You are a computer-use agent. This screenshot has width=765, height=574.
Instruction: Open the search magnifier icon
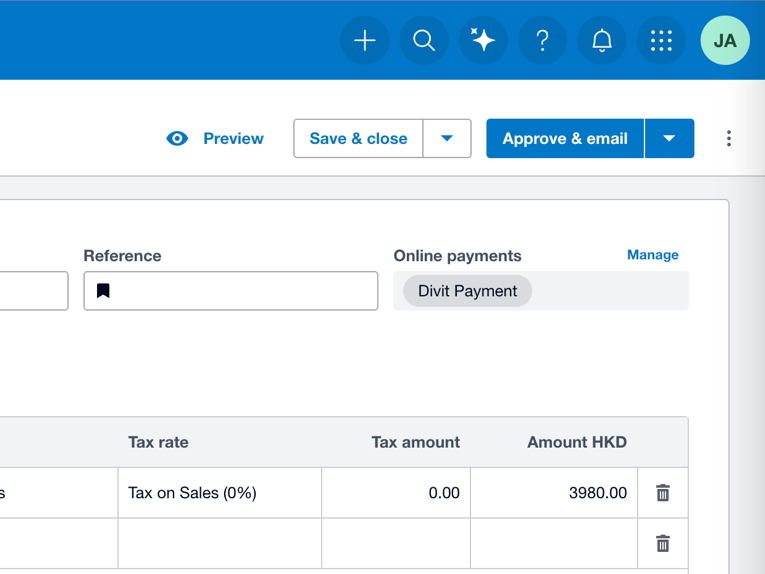(424, 40)
